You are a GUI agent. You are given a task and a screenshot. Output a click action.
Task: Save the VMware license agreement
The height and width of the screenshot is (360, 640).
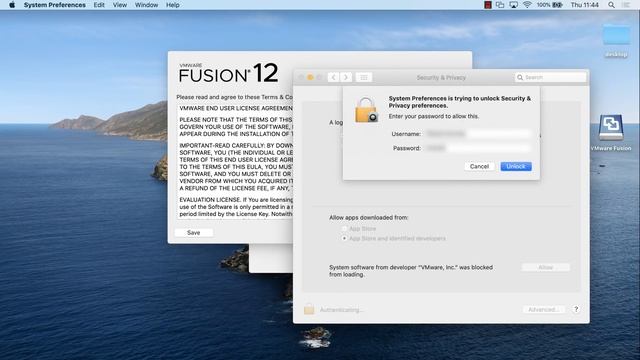pos(193,232)
